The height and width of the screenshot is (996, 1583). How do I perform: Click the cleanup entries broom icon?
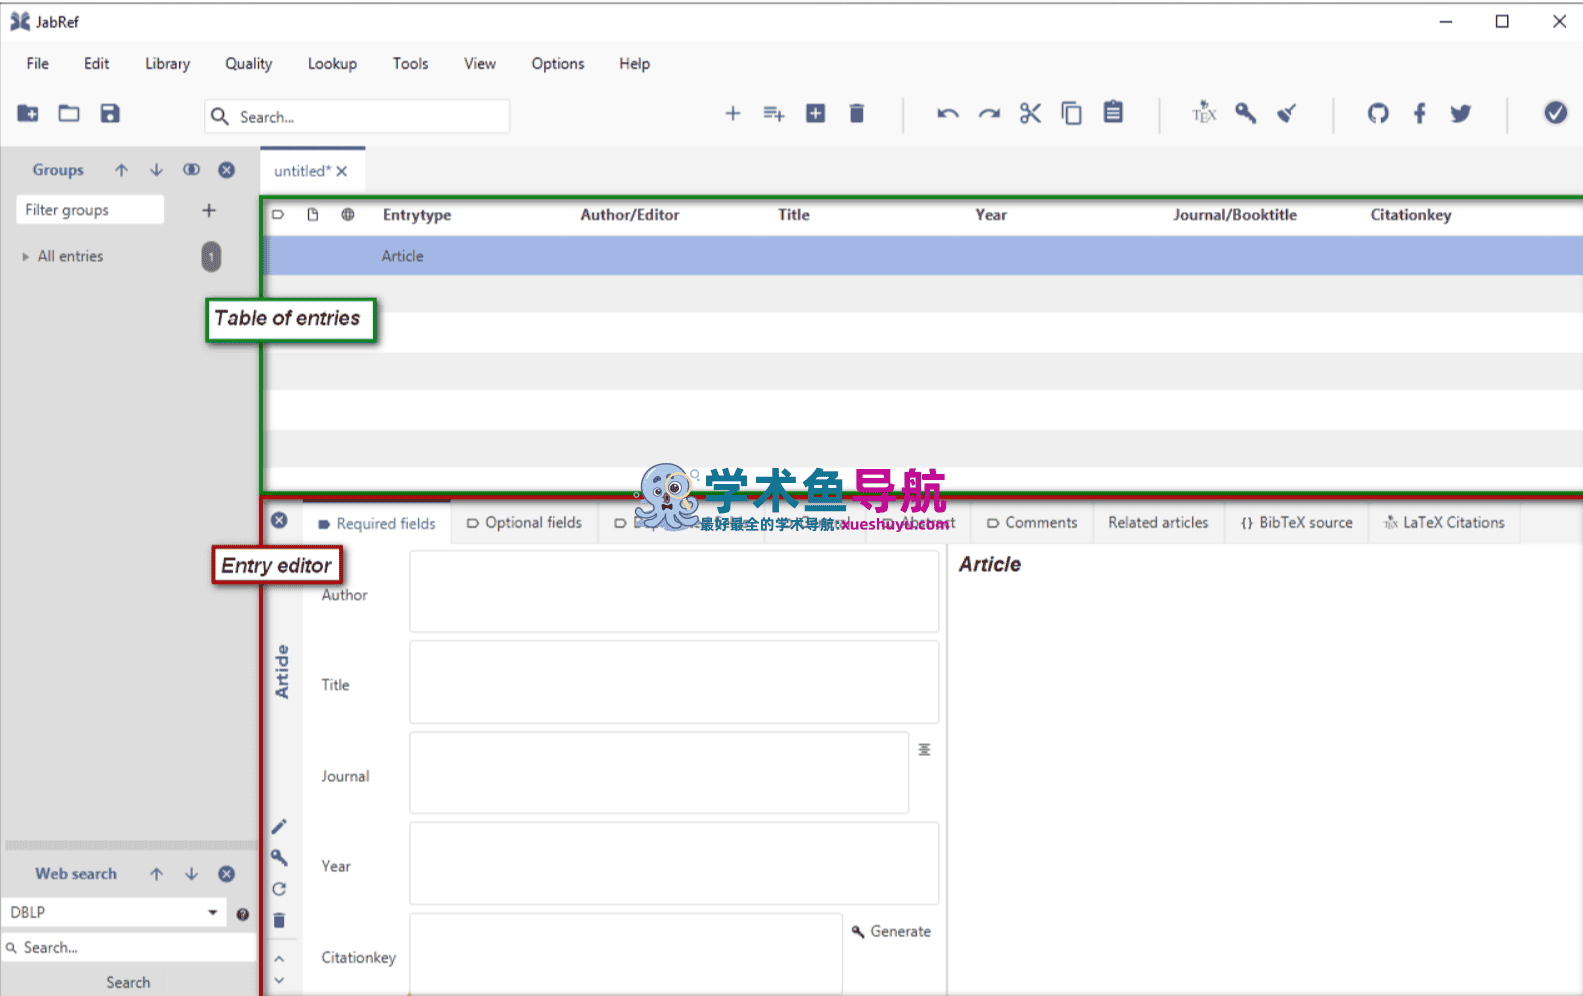1287,114
